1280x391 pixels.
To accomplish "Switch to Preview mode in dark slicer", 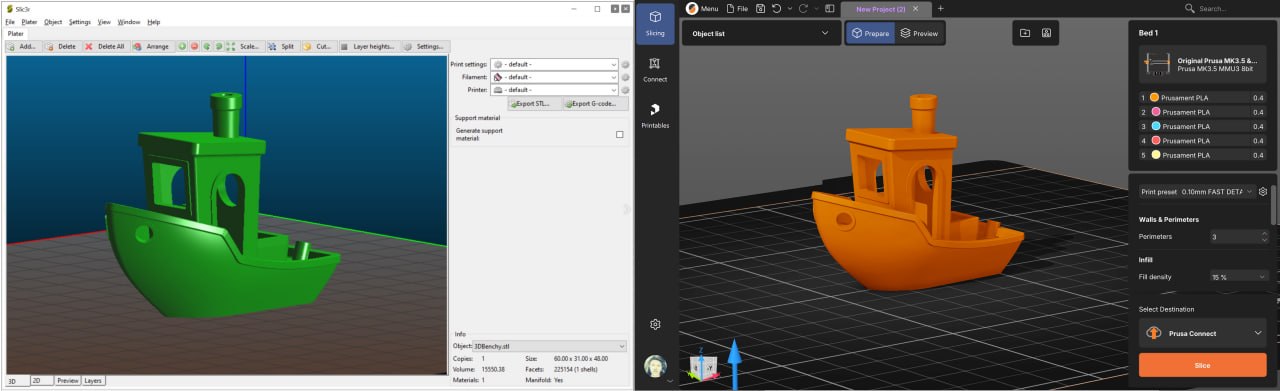I will (919, 33).
